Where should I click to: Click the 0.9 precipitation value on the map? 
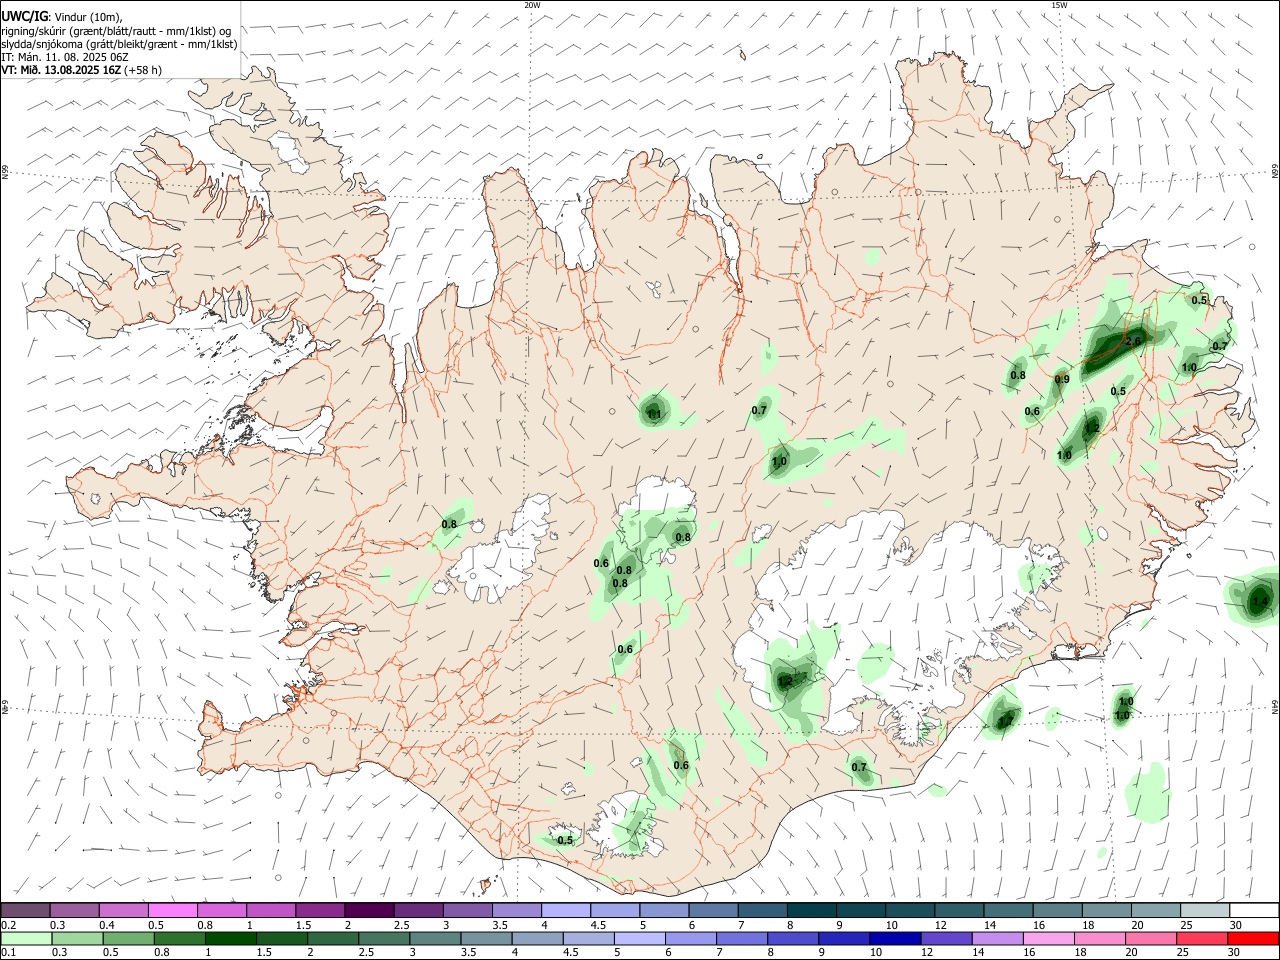coord(1062,379)
